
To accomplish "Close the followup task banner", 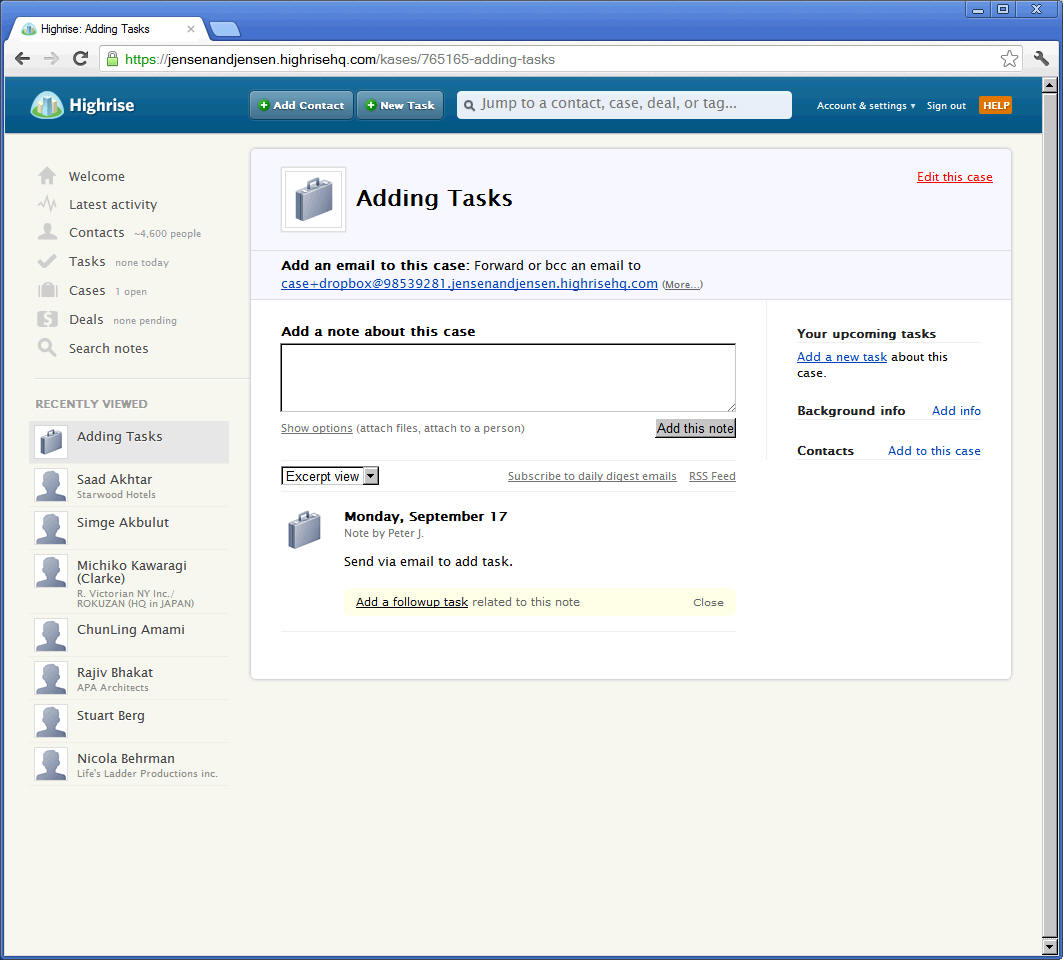I will pos(708,602).
